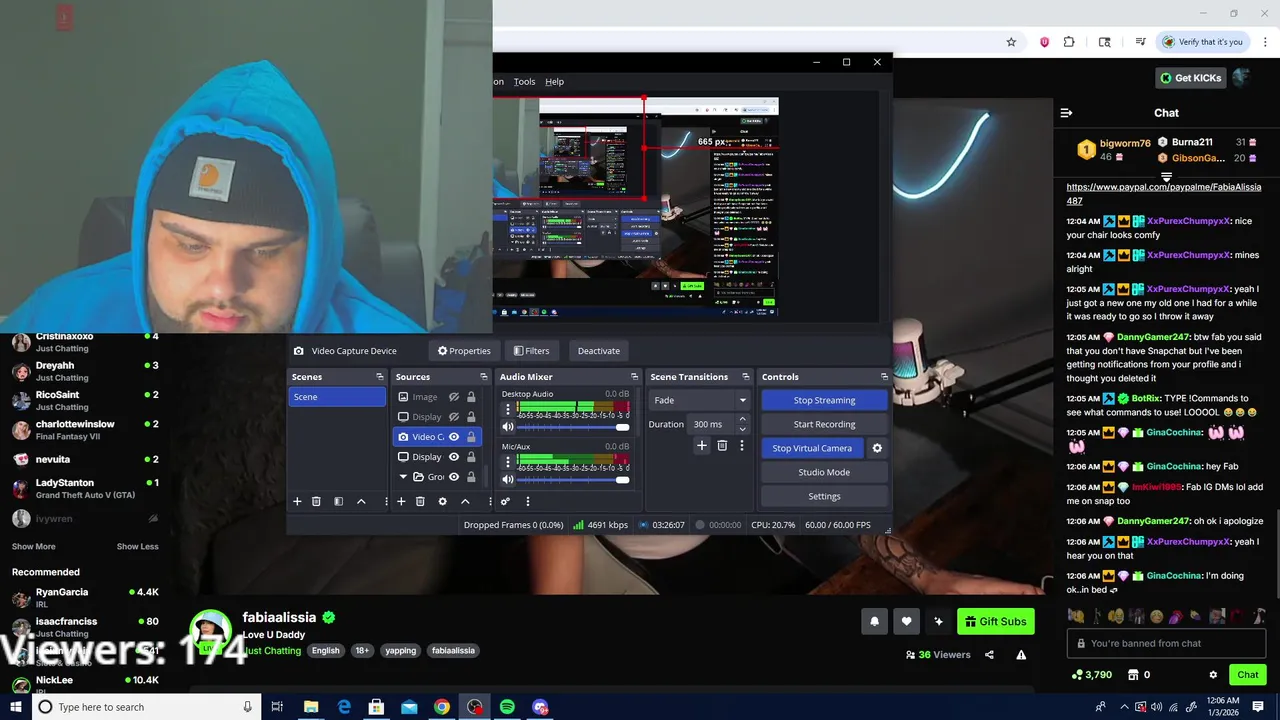Click the Windows search box
The width and height of the screenshot is (1280, 720).
(x=145, y=707)
